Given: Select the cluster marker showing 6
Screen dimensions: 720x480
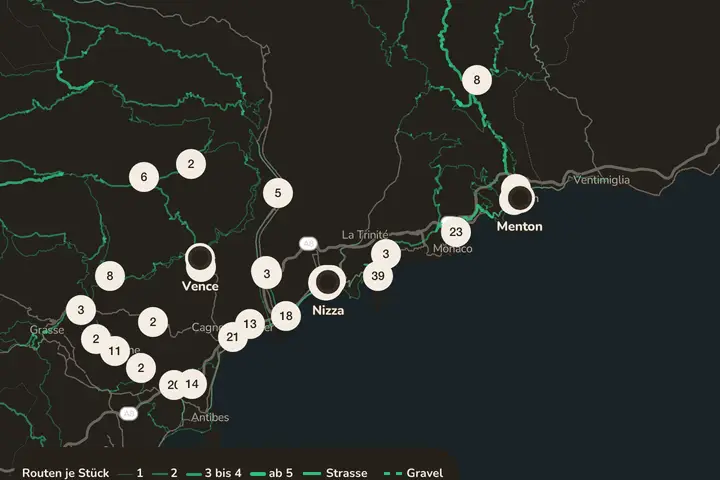Looking at the screenshot, I should (x=144, y=177).
